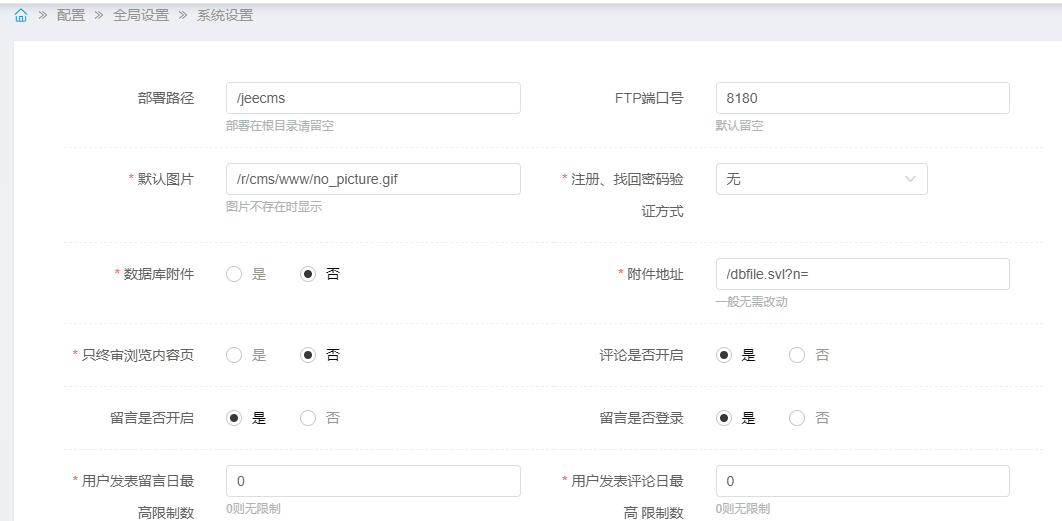
Task: Select 否 for 只终审浏览内容页
Action: click(309, 355)
